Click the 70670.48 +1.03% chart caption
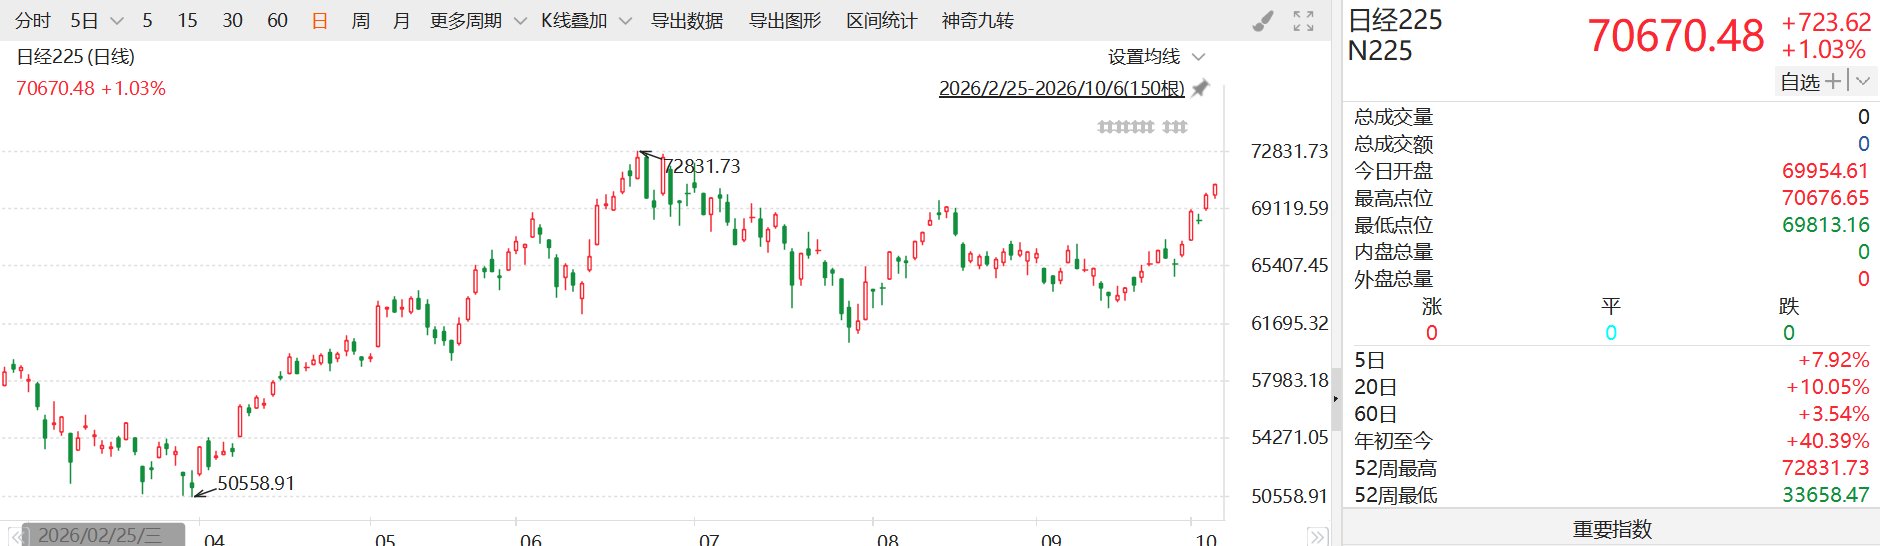Screen dimensions: 1880x546 [91, 88]
